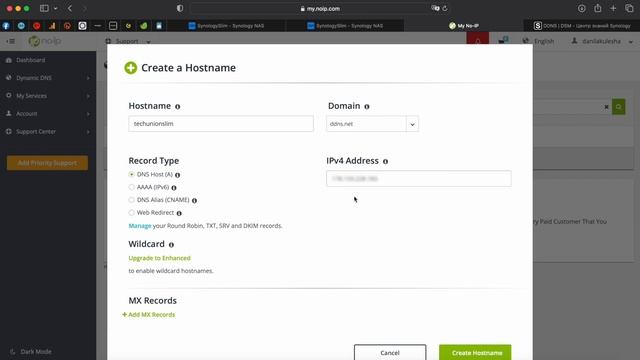Open the Safari share icon
The width and height of the screenshot is (640, 360).
pyautogui.click(x=598, y=8)
